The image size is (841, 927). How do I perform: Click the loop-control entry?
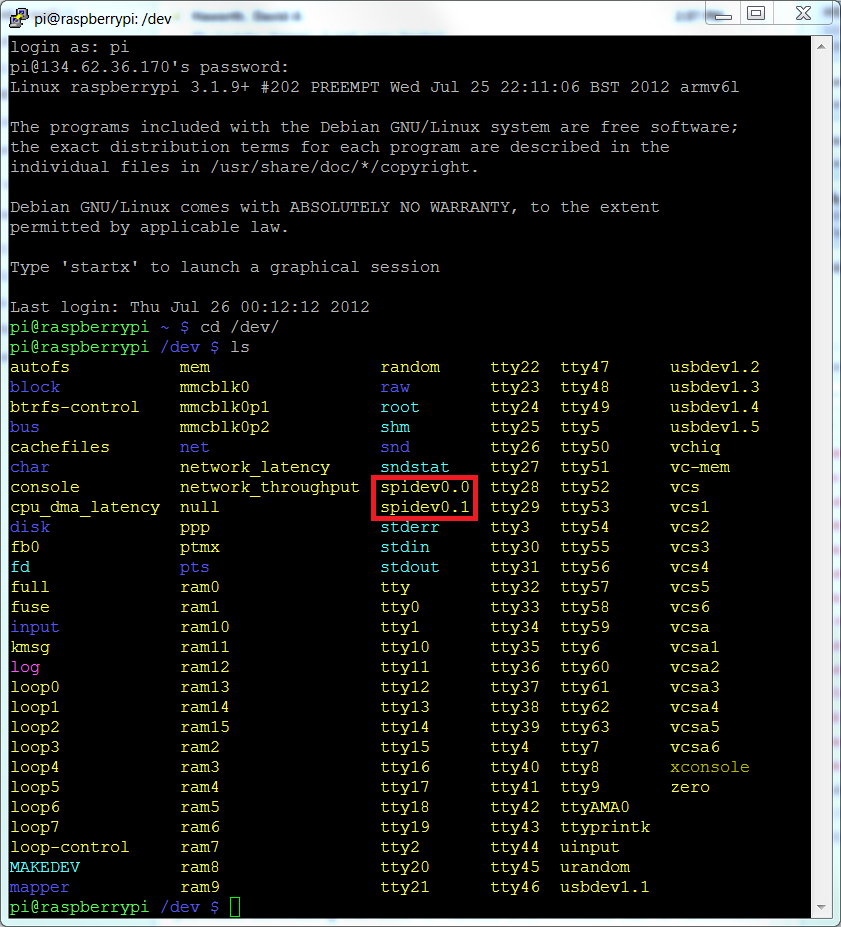coord(70,847)
